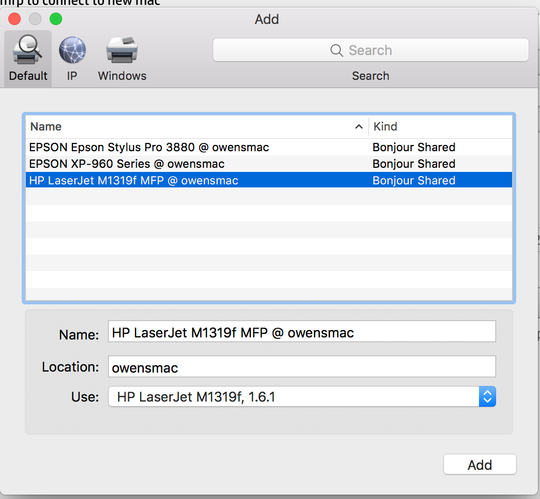Open the Use driver dropdown HP LaserJet M1319f, 1.6.1
The image size is (540, 499).
point(302,397)
